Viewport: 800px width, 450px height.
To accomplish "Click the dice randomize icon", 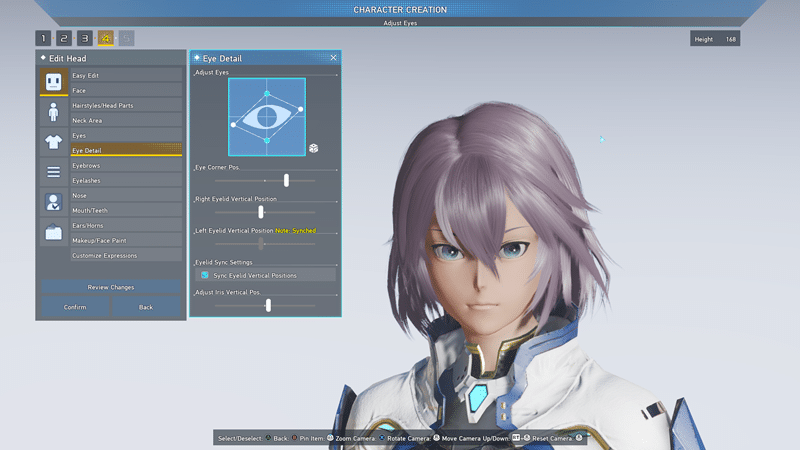I will 313,148.
